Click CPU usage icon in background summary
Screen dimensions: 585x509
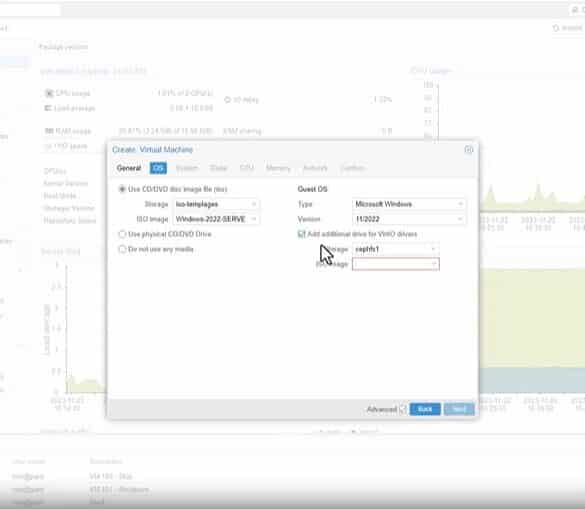(49, 93)
